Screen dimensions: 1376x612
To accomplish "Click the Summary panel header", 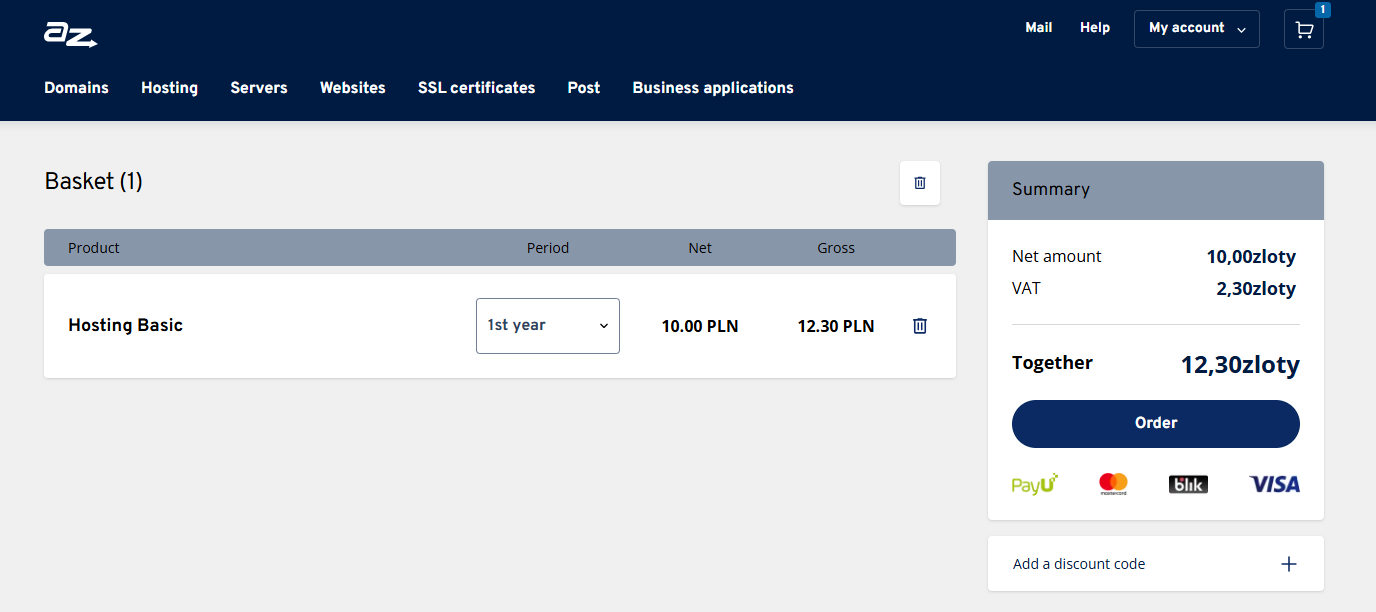I will (1156, 190).
